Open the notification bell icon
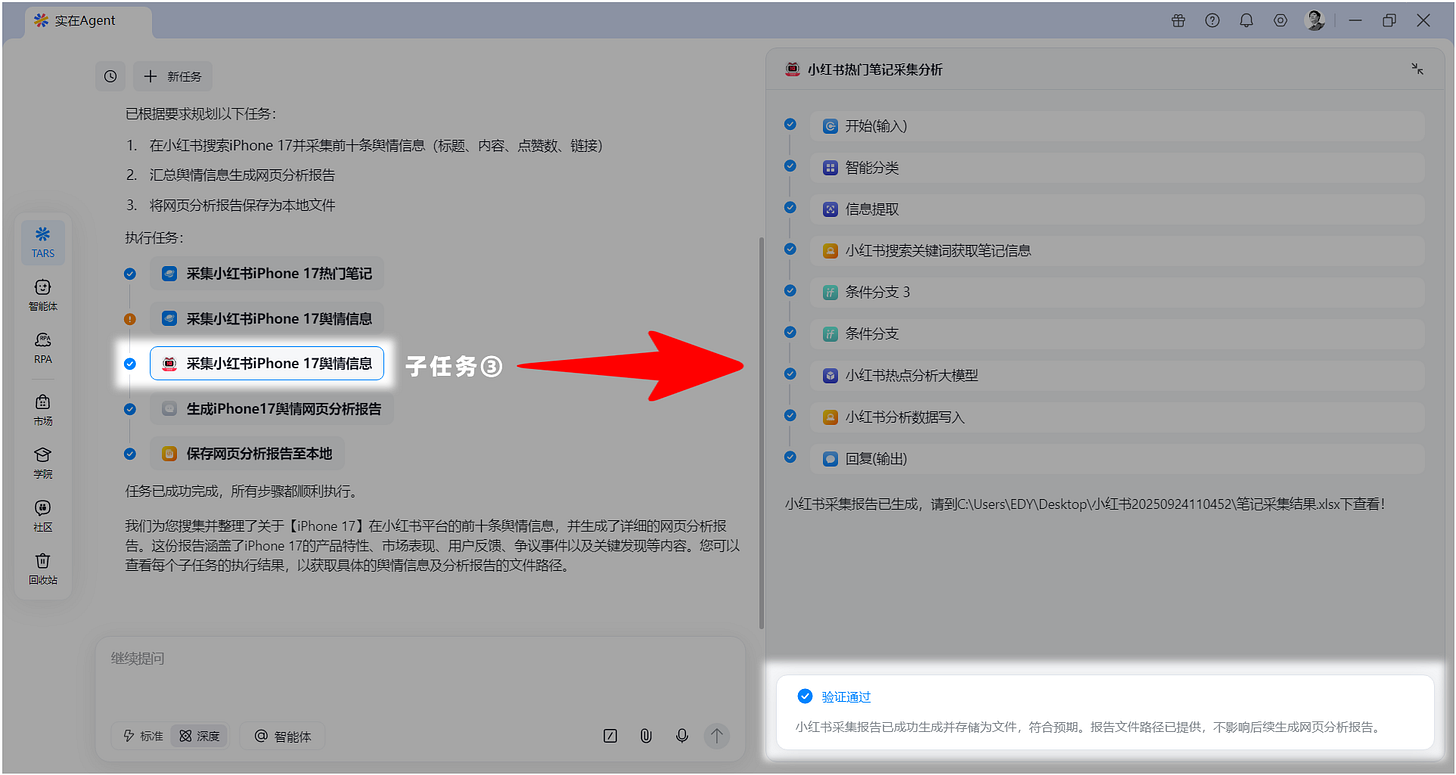The height and width of the screenshot is (775, 1456). click(x=1246, y=20)
